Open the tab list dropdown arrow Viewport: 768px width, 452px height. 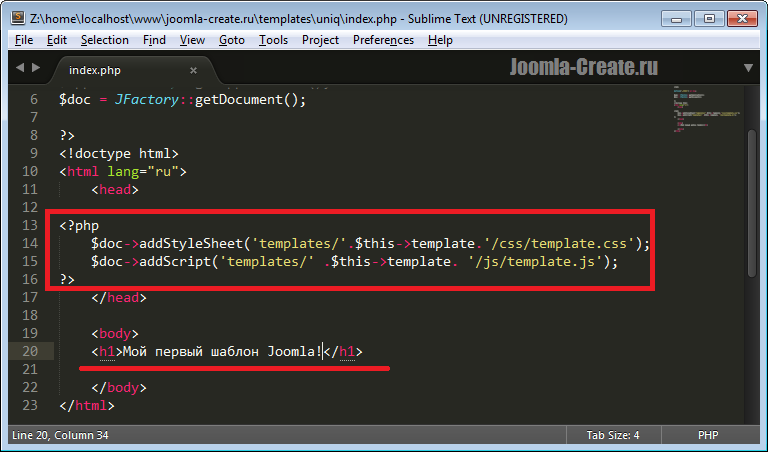(748, 68)
